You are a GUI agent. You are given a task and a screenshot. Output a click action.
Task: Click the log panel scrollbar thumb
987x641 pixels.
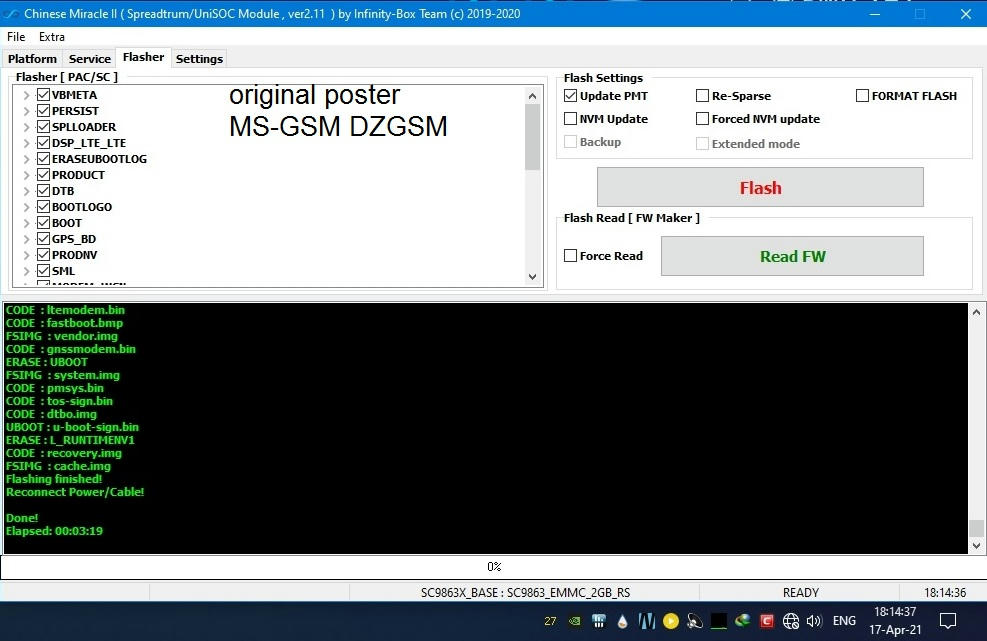(976, 528)
